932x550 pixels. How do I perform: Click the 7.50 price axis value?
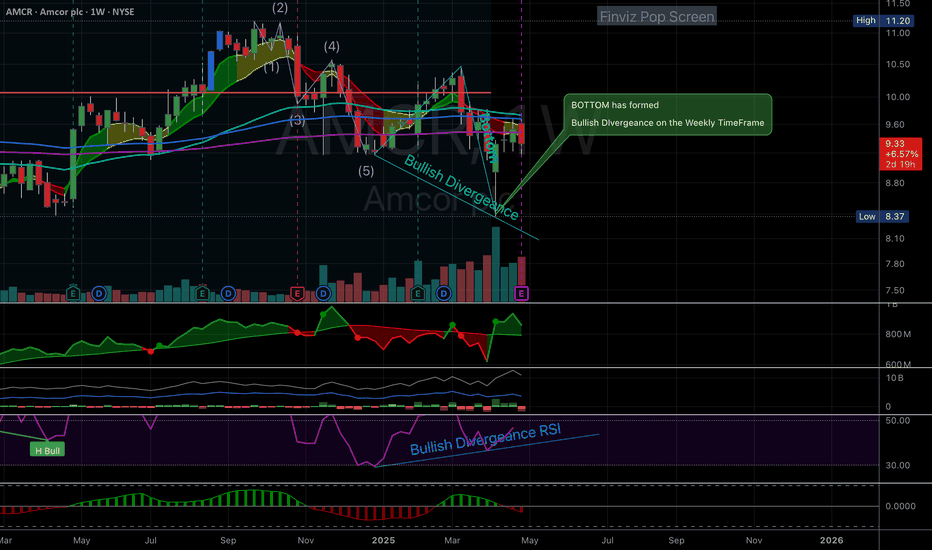895,291
